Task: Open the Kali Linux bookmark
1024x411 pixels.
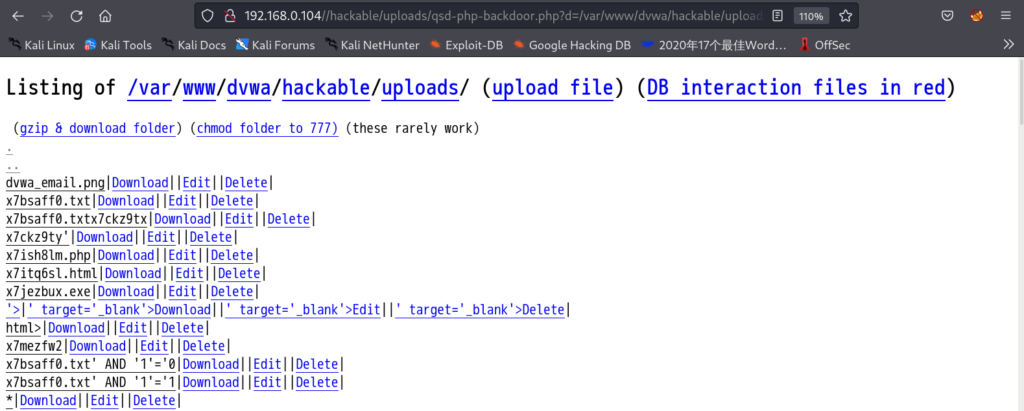Action: pyautogui.click(x=42, y=45)
